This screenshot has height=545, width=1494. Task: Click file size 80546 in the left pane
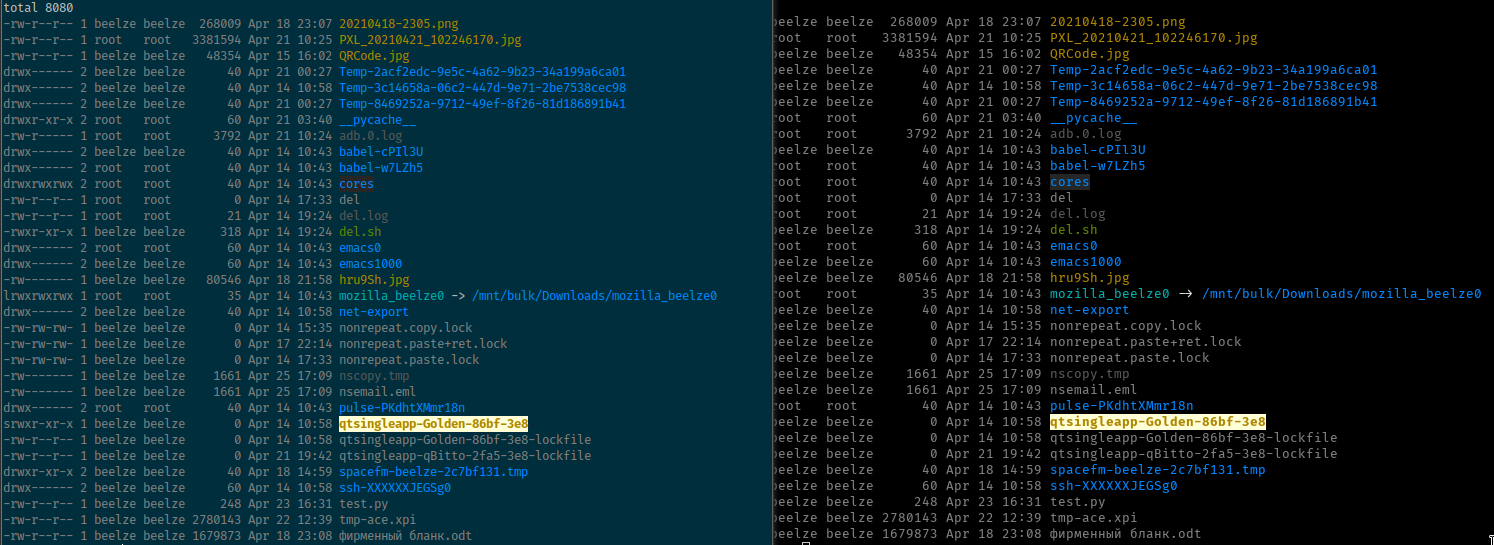click(x=223, y=279)
